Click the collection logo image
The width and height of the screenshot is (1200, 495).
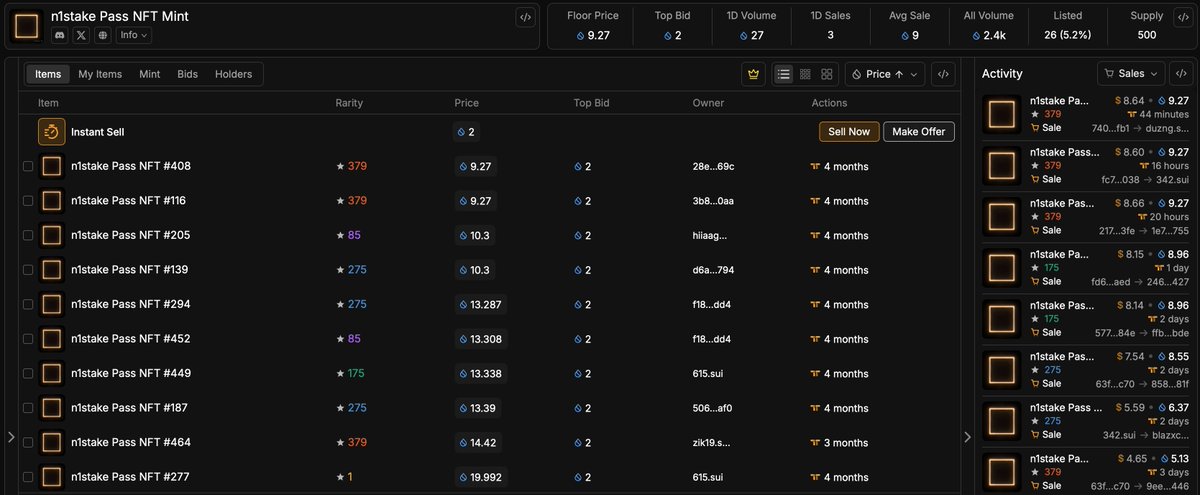point(27,27)
